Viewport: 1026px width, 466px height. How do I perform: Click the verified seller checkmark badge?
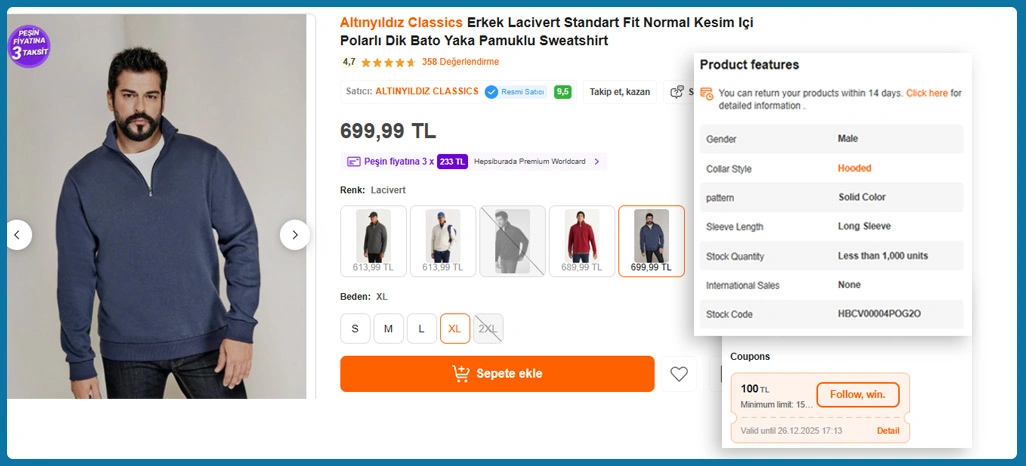tap(491, 92)
